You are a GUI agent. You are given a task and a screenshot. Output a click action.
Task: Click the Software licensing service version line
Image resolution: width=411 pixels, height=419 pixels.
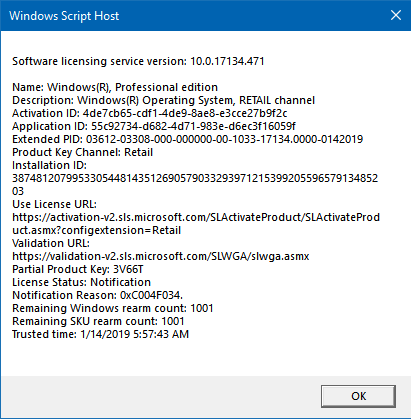pyautogui.click(x=138, y=61)
